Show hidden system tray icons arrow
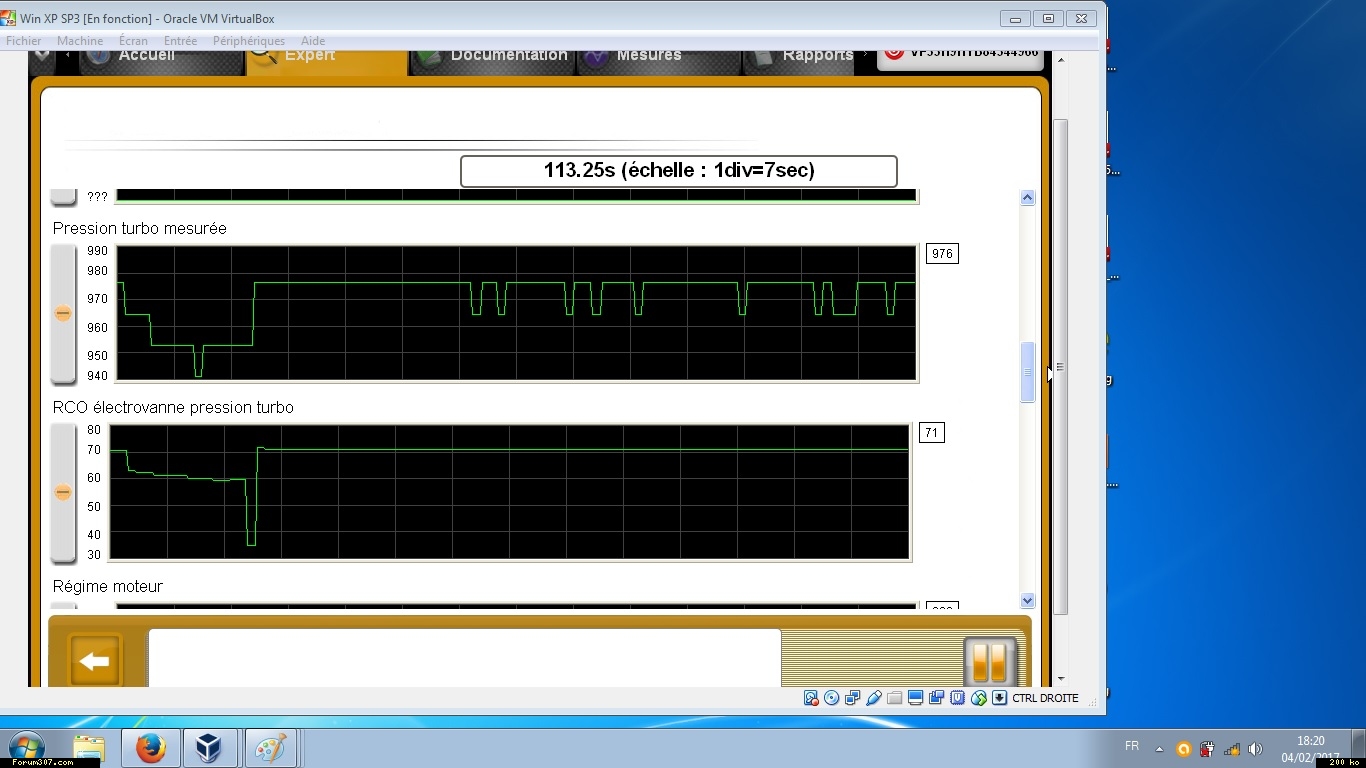The height and width of the screenshot is (768, 1366). [x=1159, y=748]
